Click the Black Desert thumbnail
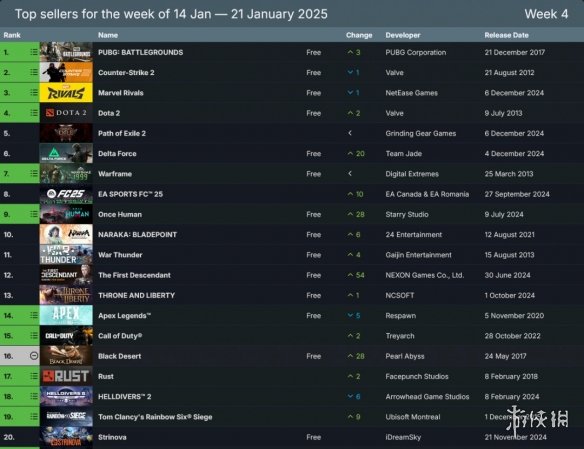Screen dimensions: 584x449 (x=66, y=356)
